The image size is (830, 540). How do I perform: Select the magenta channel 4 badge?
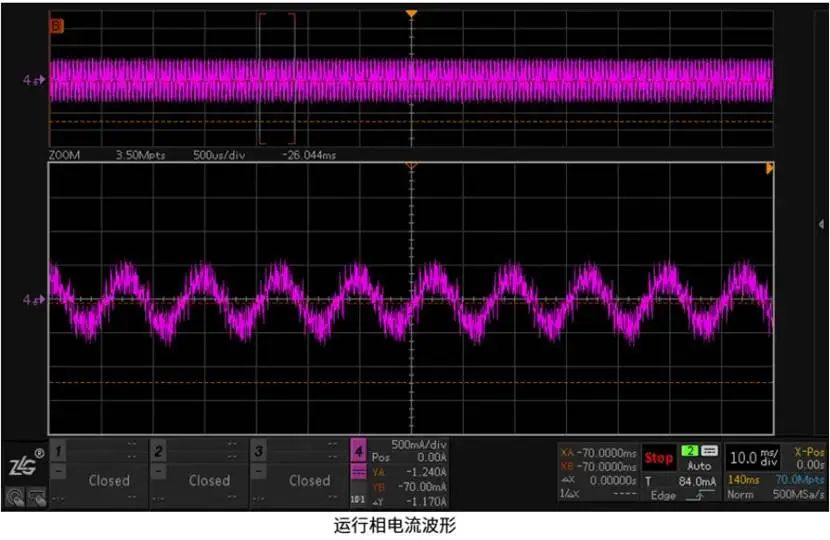pos(358,452)
